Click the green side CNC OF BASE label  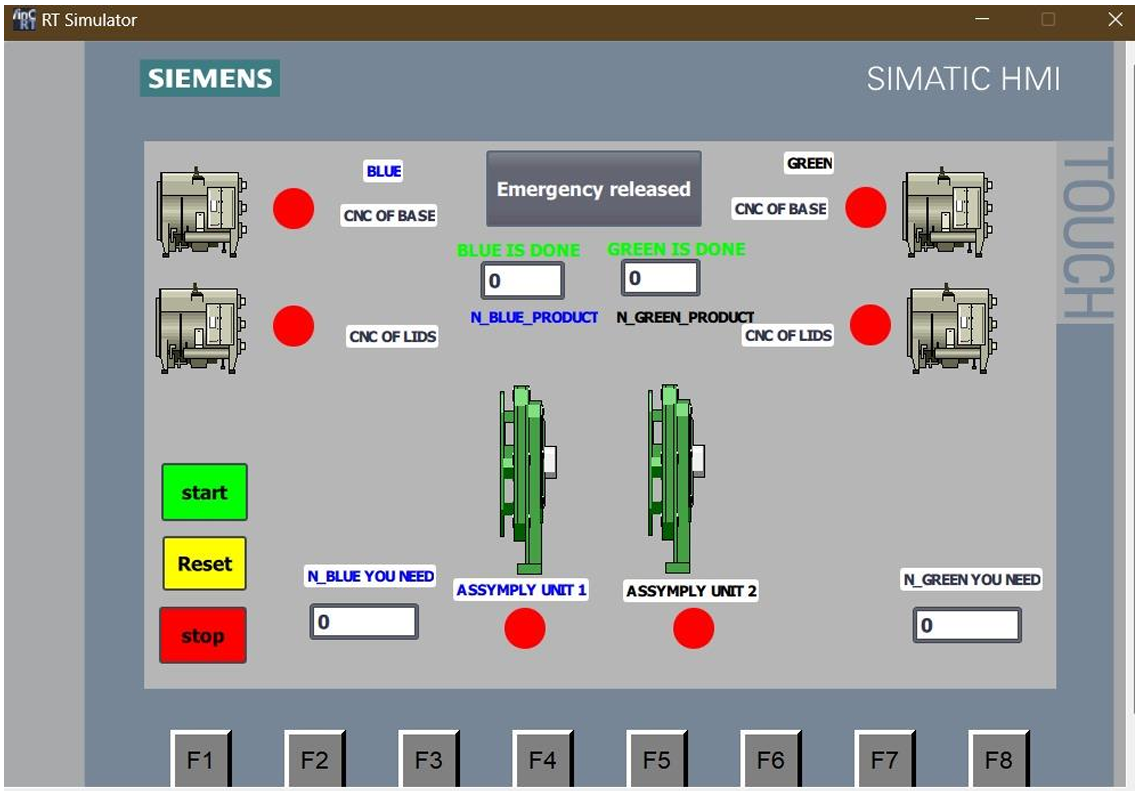coord(780,209)
